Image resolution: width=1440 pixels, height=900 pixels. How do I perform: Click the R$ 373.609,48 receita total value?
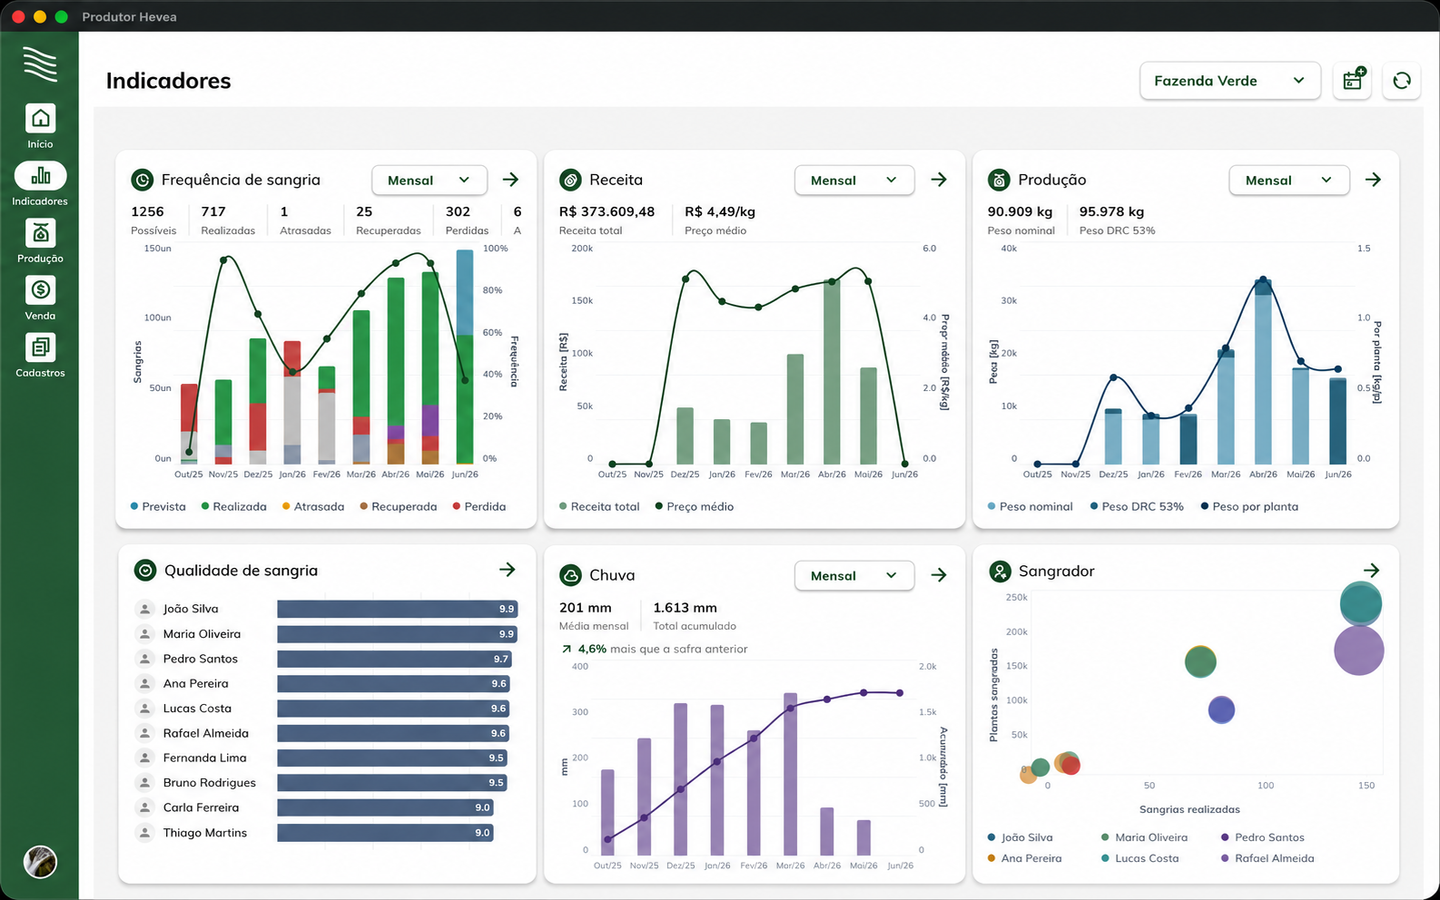click(607, 212)
